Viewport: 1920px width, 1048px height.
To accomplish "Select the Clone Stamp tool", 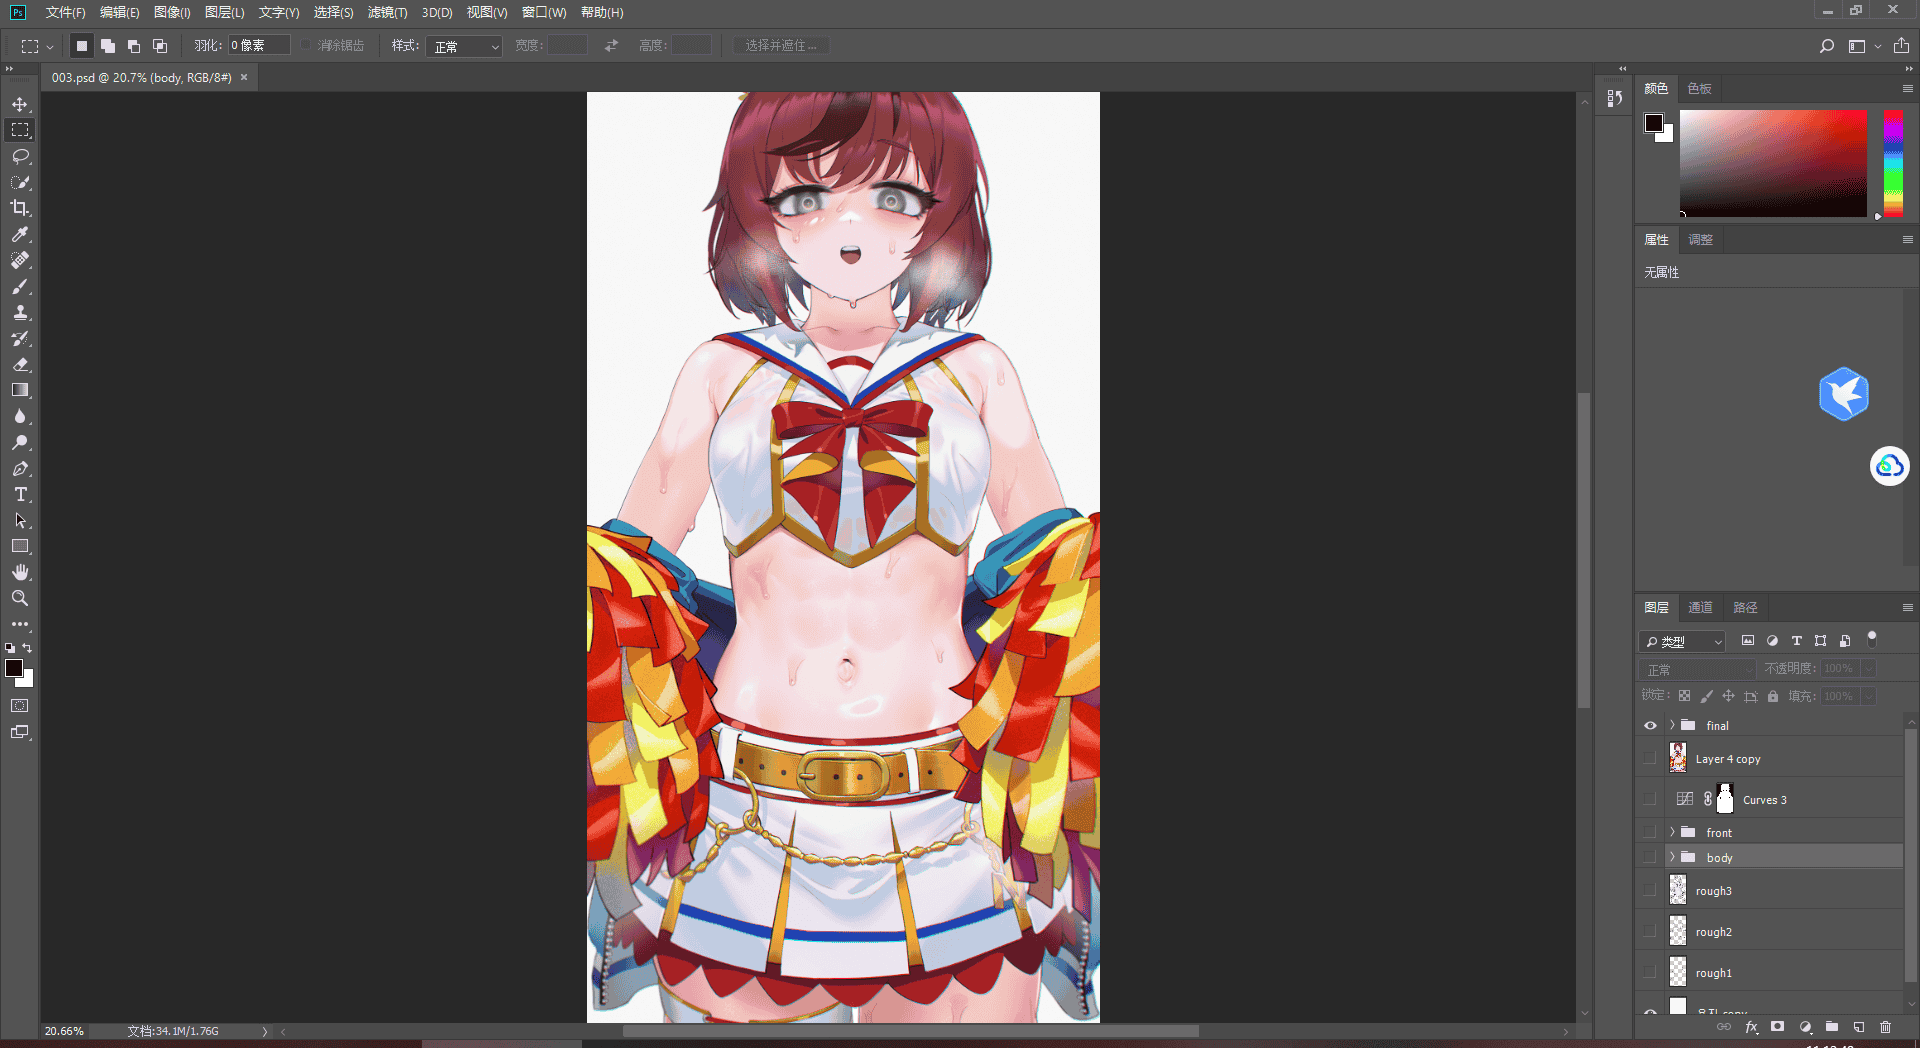I will (x=20, y=312).
